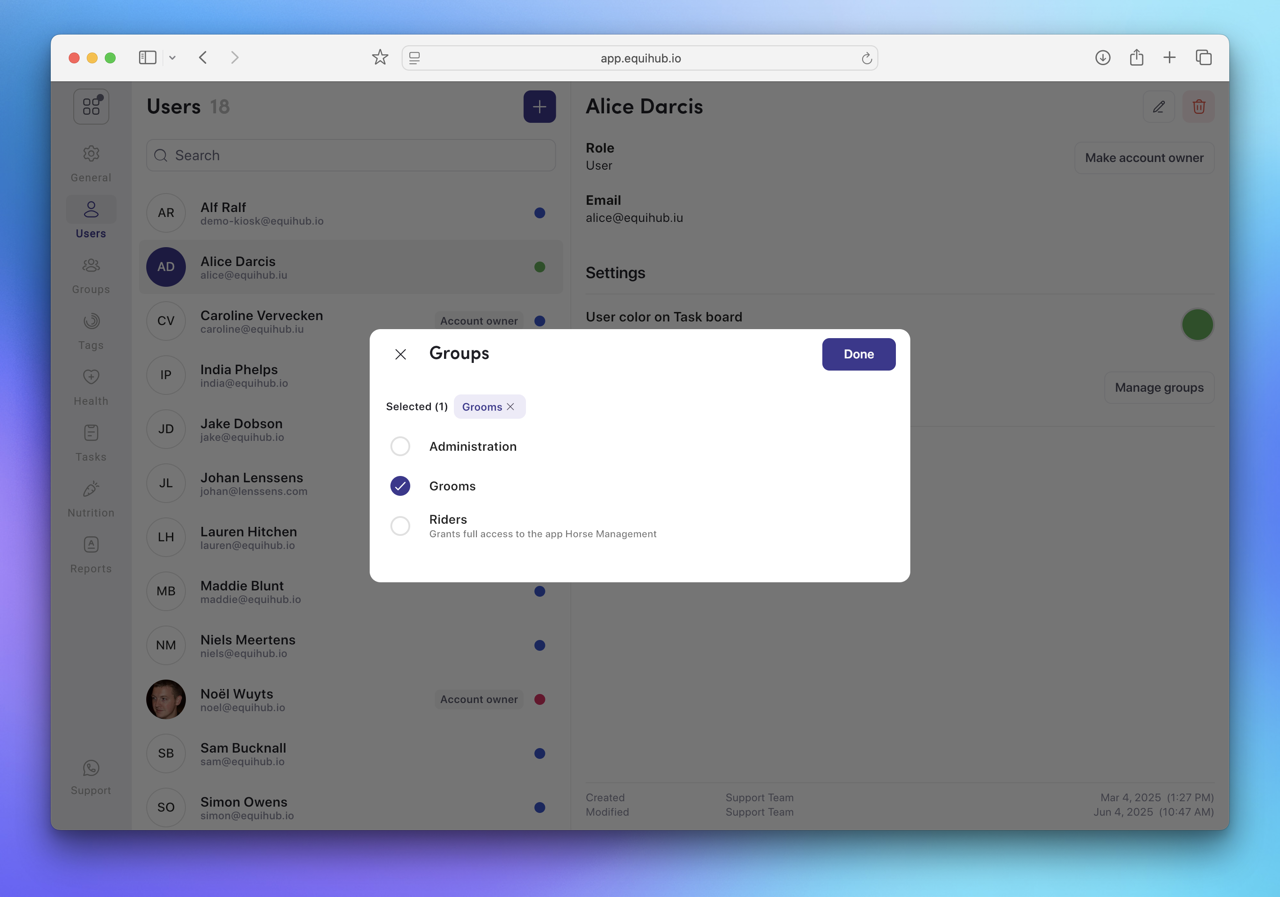Screen dimensions: 1280x897
Task: Click the Make account owner button
Action: click(x=1144, y=158)
